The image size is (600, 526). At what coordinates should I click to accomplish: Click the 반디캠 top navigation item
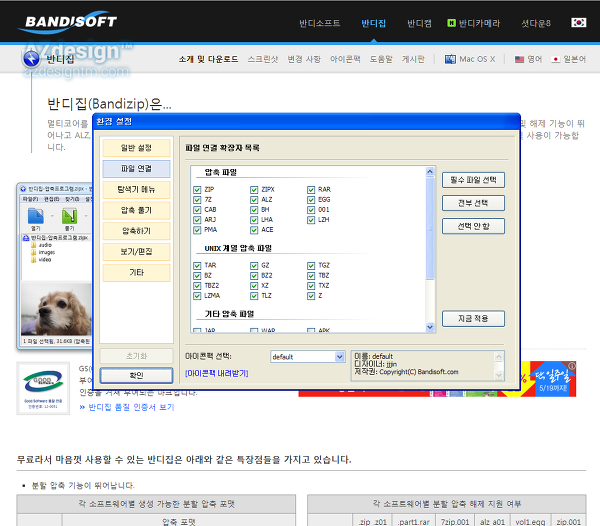click(419, 23)
